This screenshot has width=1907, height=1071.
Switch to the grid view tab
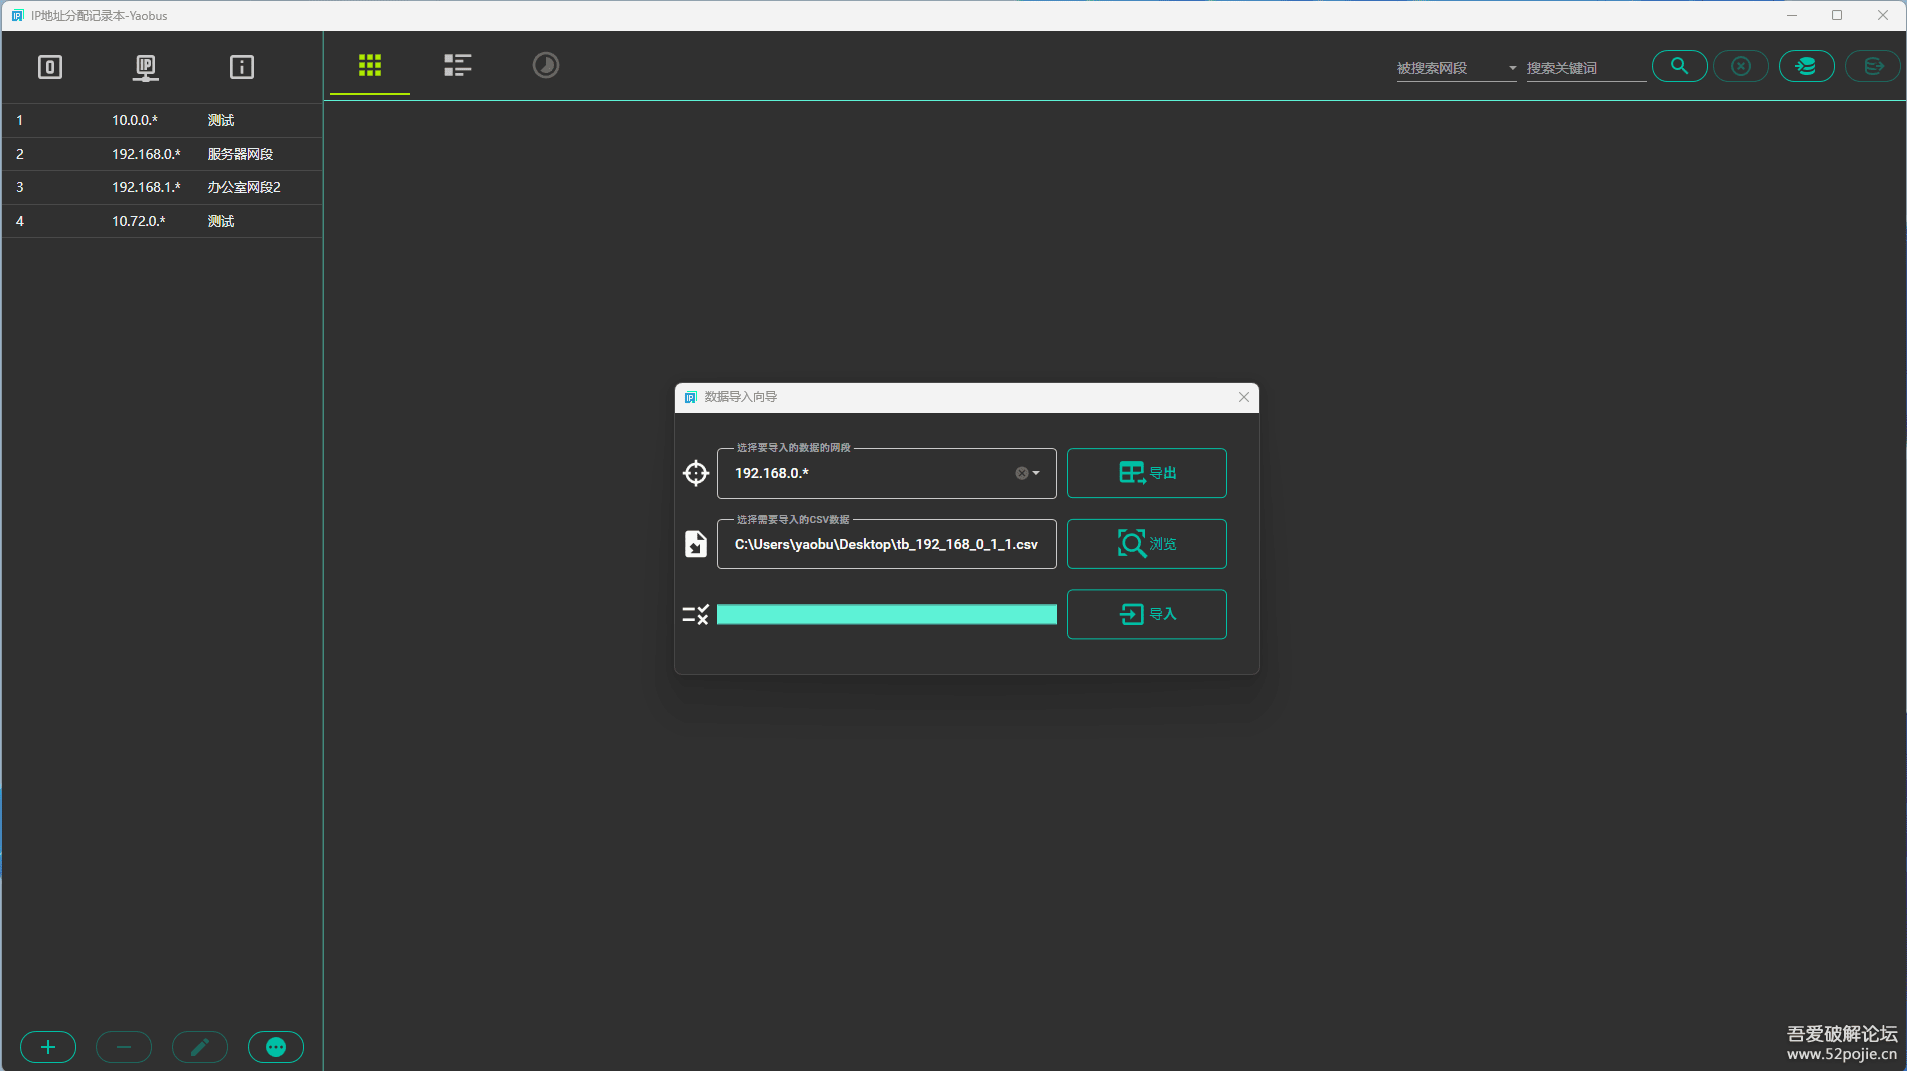pos(370,65)
